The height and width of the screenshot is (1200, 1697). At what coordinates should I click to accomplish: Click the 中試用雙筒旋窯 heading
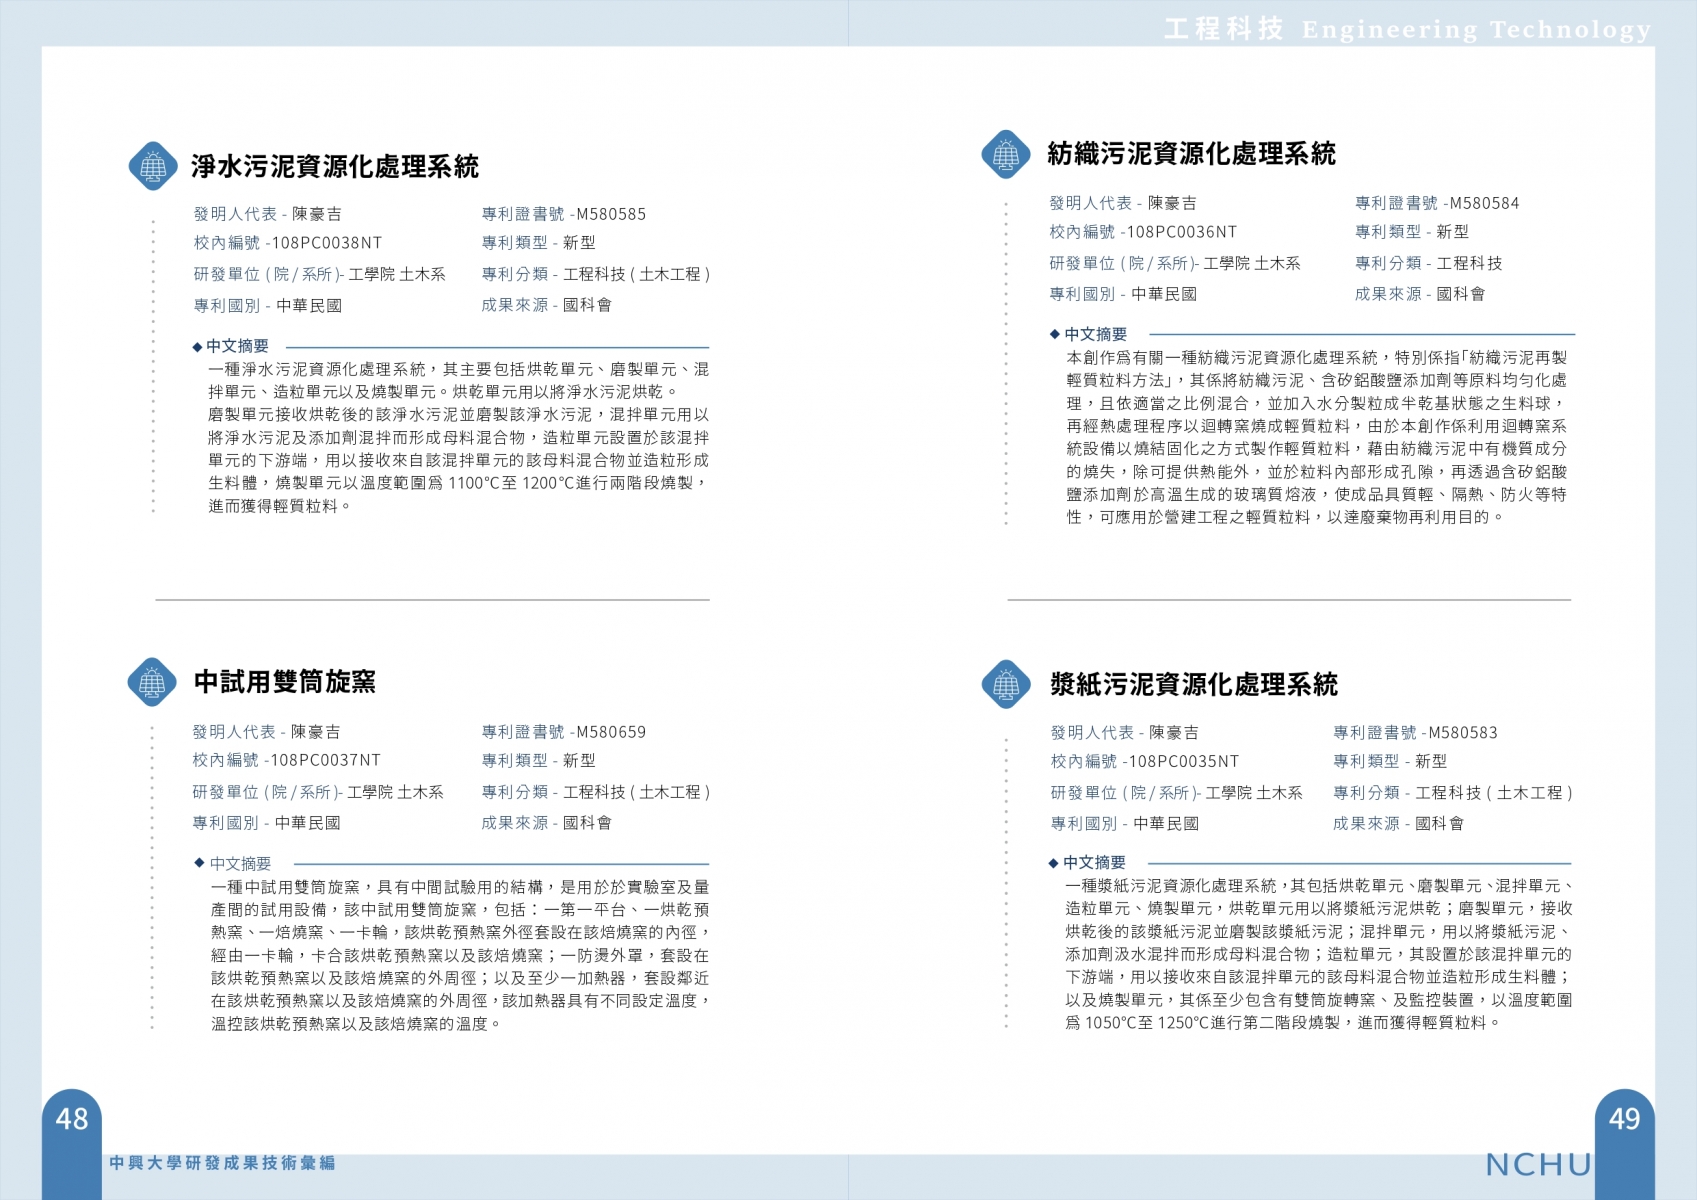pyautogui.click(x=285, y=682)
